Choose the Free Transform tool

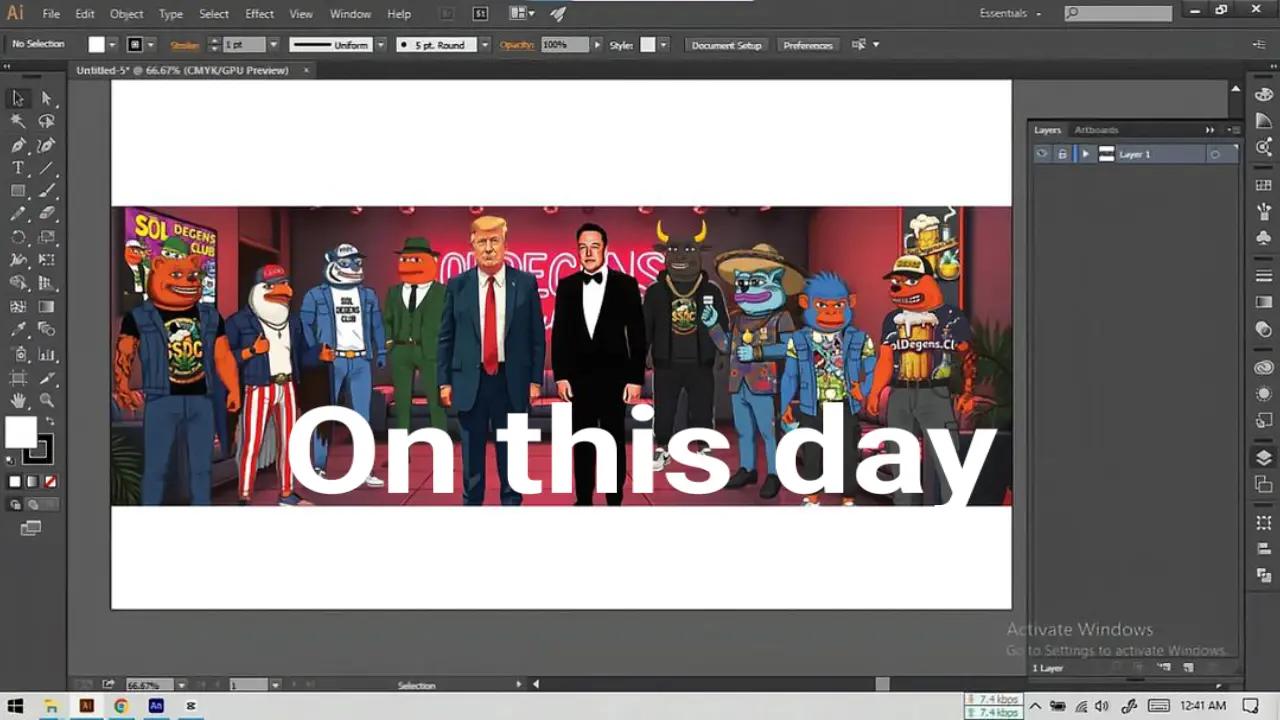(x=46, y=260)
